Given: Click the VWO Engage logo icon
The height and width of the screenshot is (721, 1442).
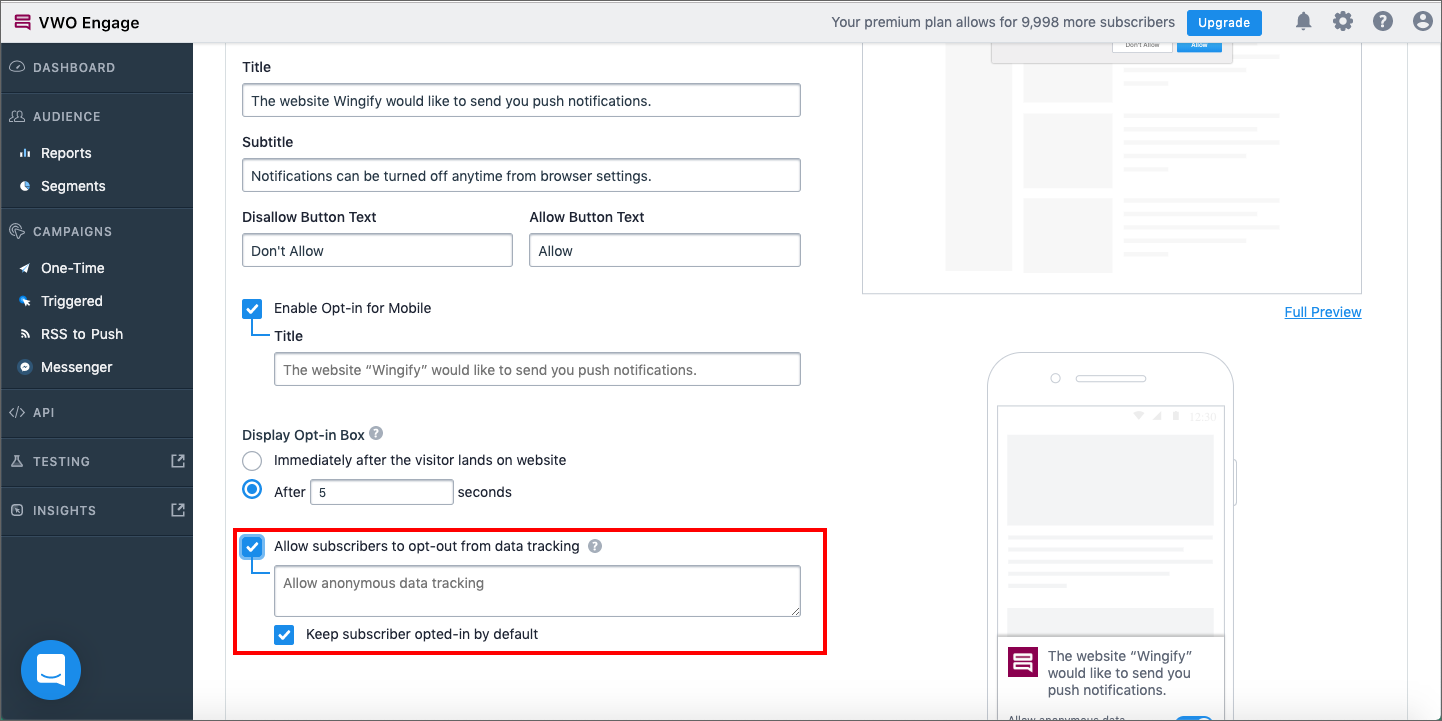Looking at the screenshot, I should [x=22, y=22].
